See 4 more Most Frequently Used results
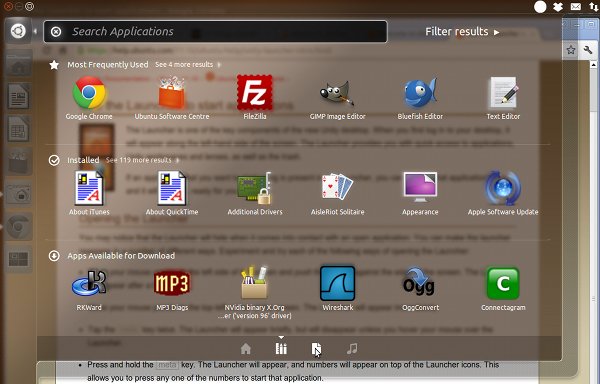Image resolution: width=600 pixels, height=384 pixels. click(188, 65)
